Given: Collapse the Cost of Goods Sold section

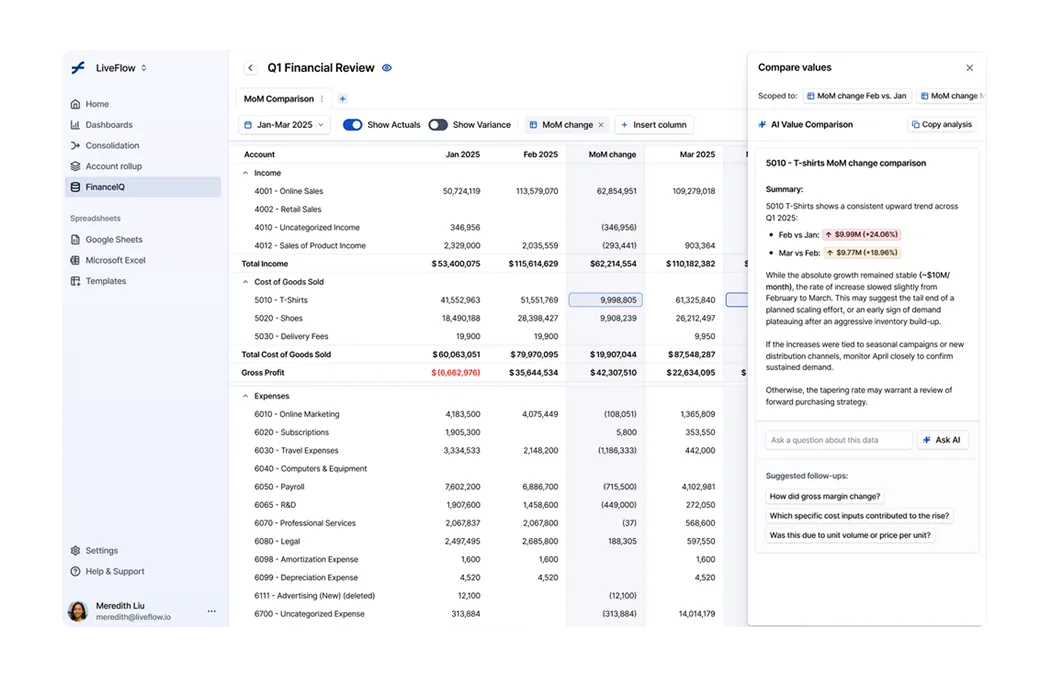Looking at the screenshot, I should click(x=246, y=282).
